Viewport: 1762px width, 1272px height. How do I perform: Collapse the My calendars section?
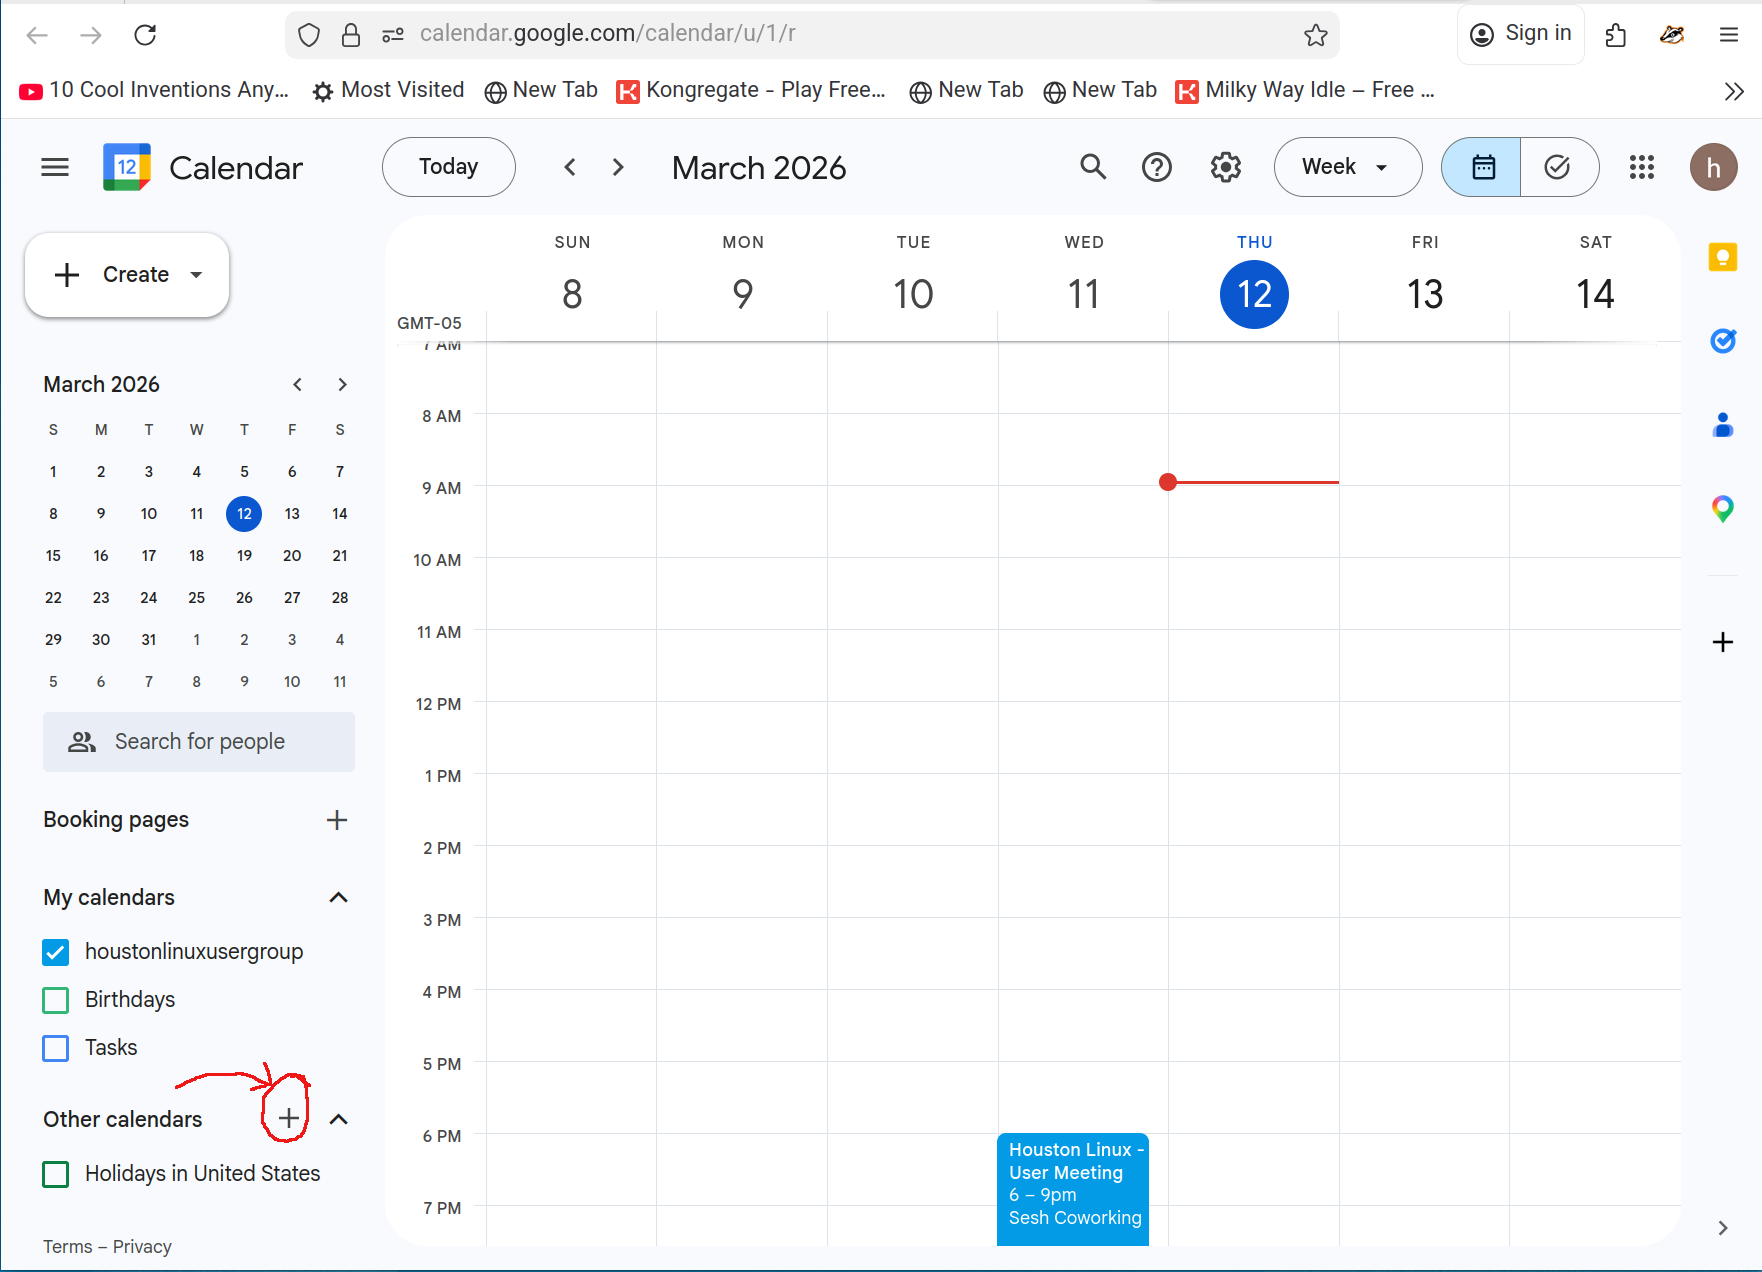point(338,897)
